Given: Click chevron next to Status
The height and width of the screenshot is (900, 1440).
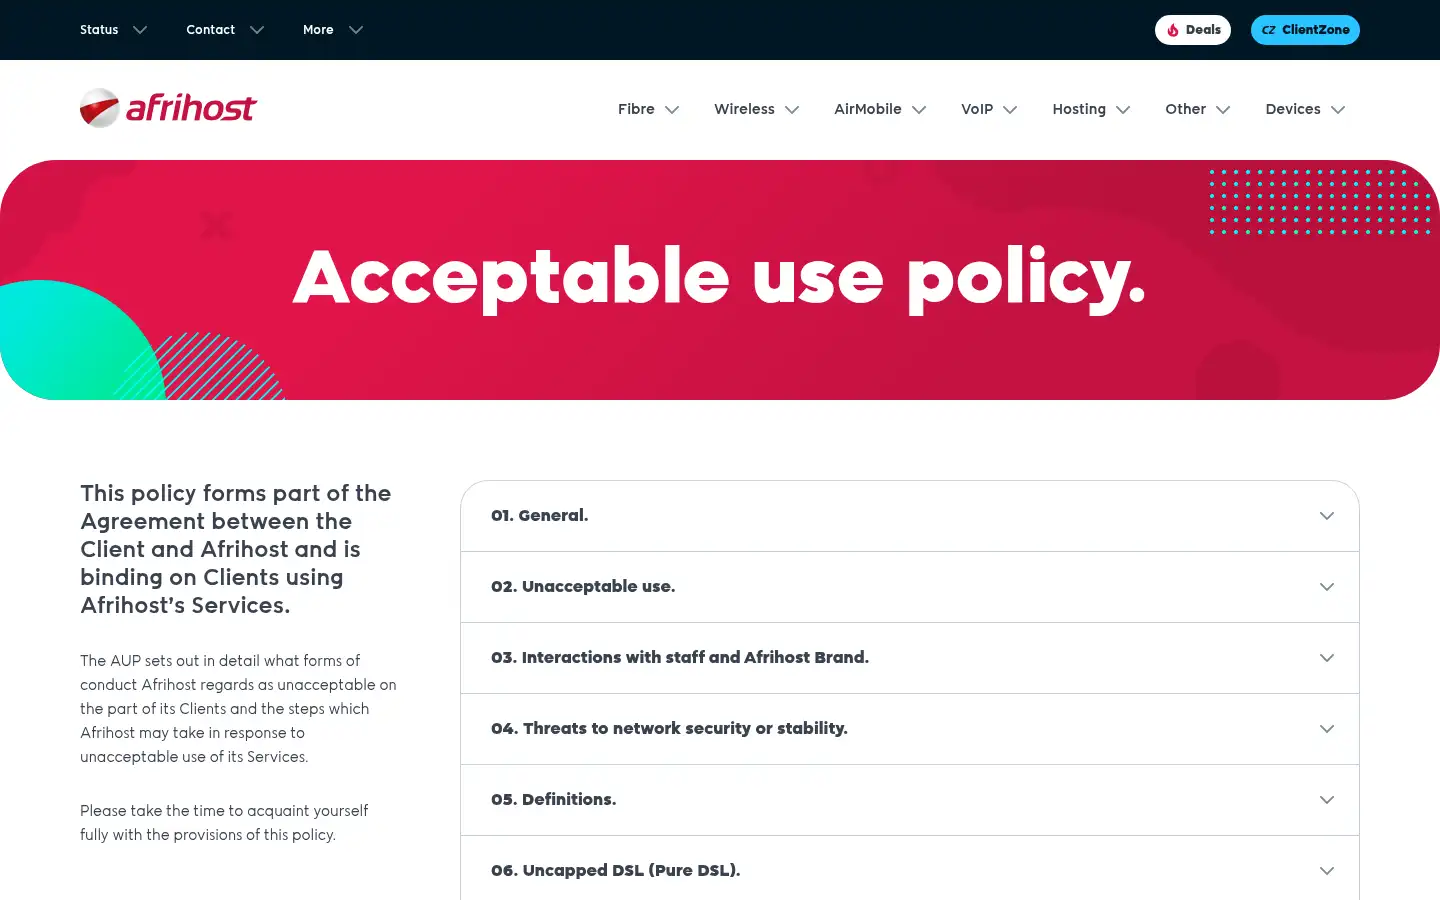Looking at the screenshot, I should click(140, 30).
